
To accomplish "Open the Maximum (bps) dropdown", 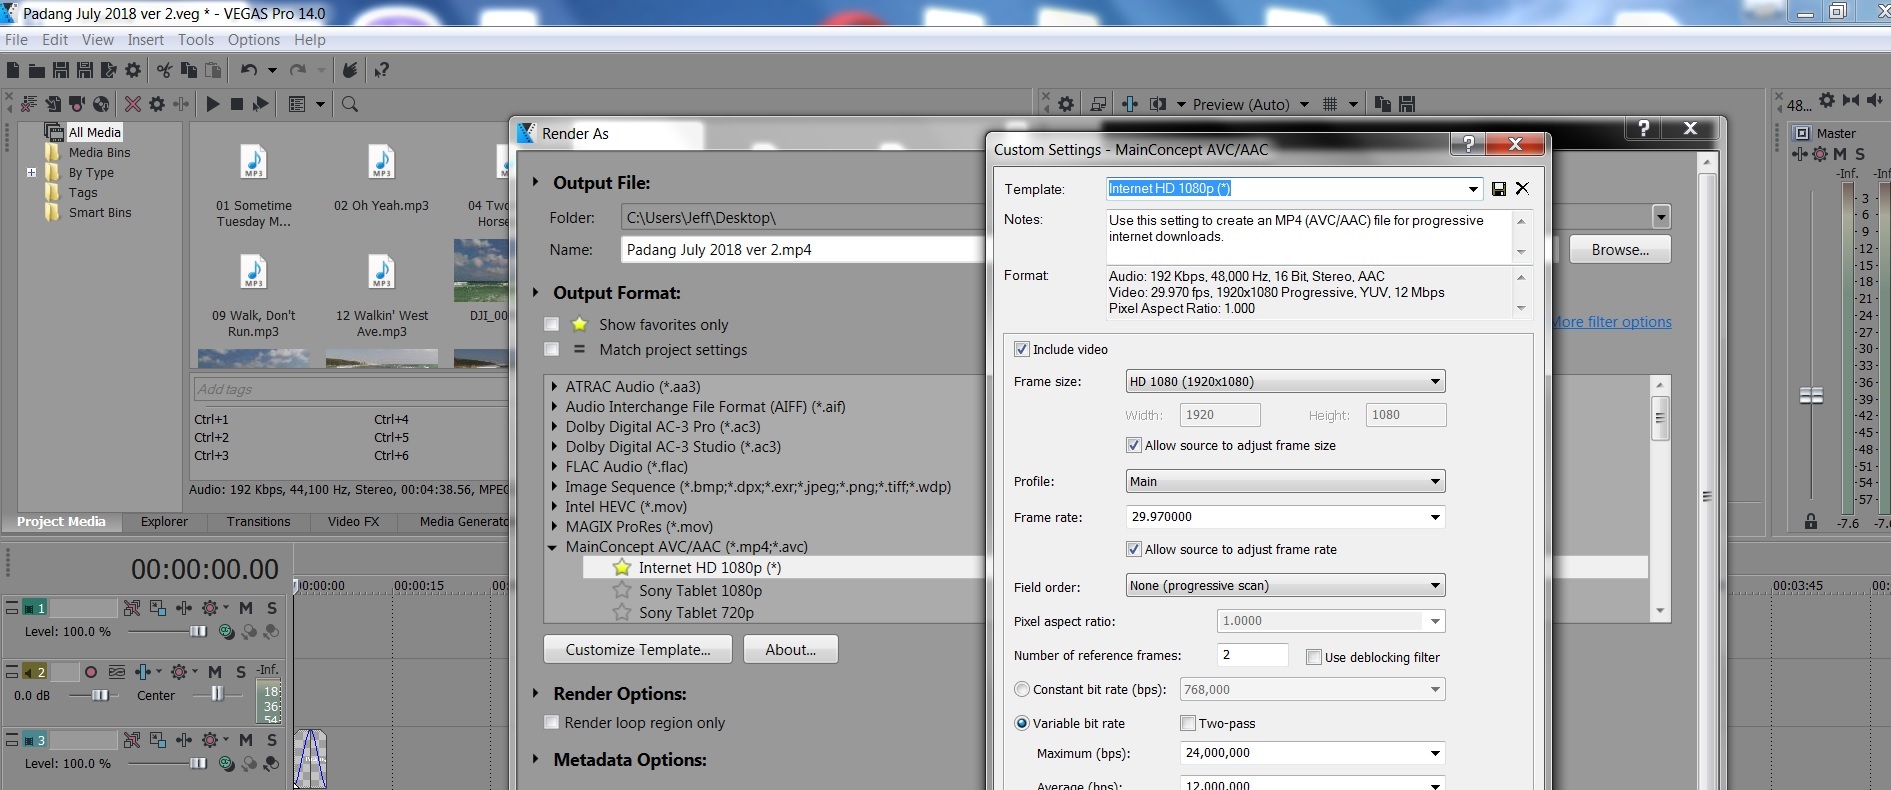I will tap(1435, 753).
